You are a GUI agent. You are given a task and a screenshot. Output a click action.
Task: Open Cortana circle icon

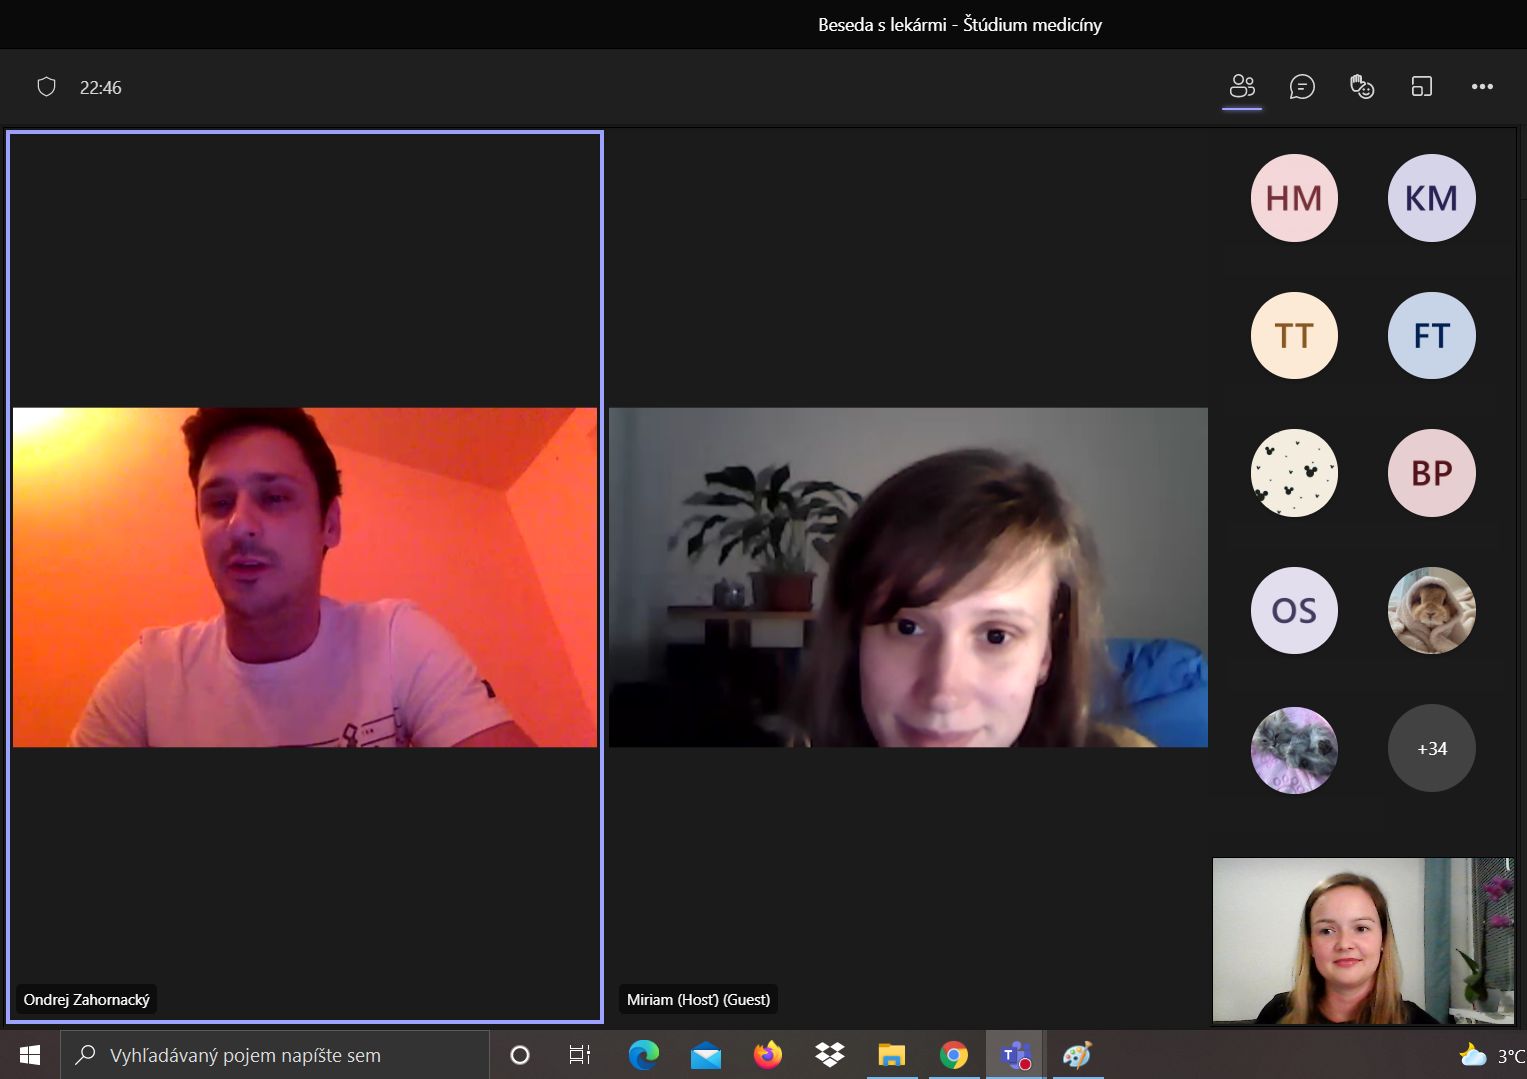click(520, 1055)
